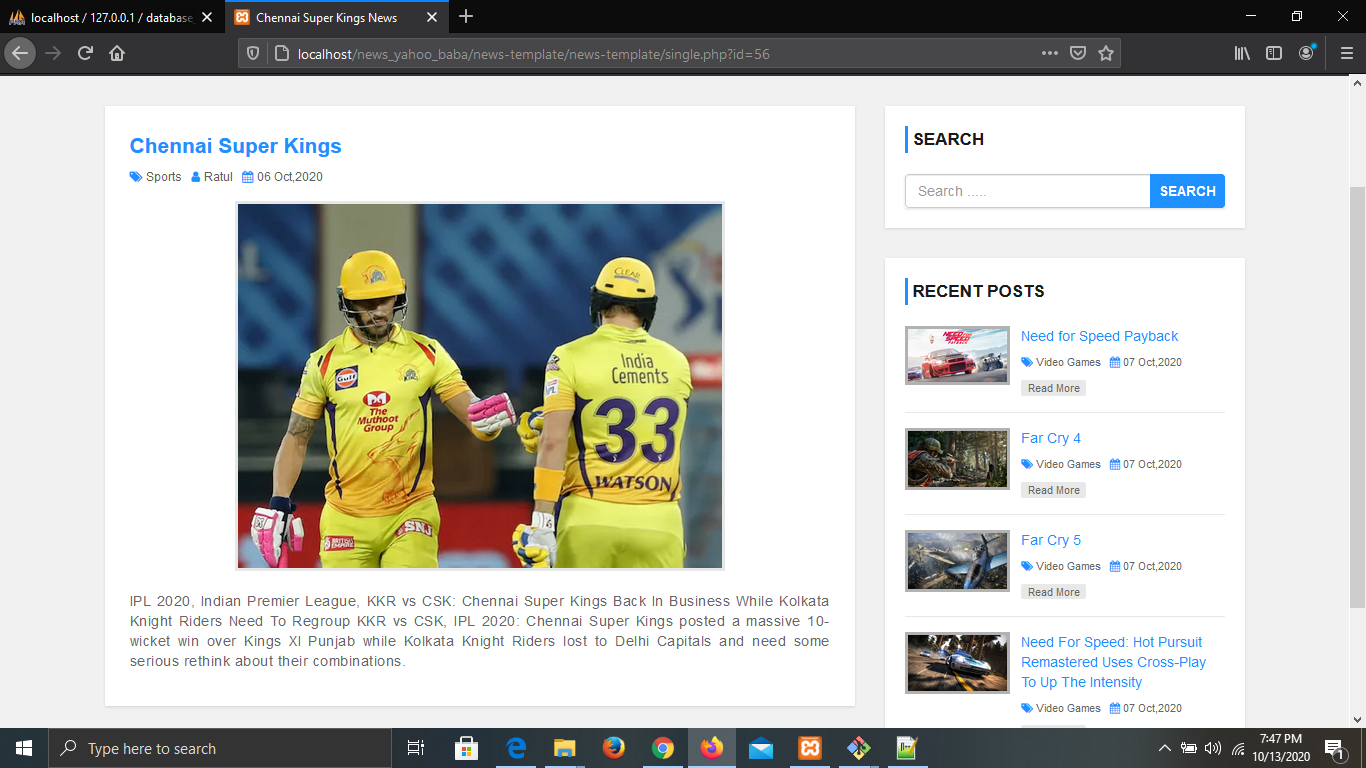This screenshot has width=1366, height=768.
Task: Open Google Chrome from taskbar
Action: 662,748
